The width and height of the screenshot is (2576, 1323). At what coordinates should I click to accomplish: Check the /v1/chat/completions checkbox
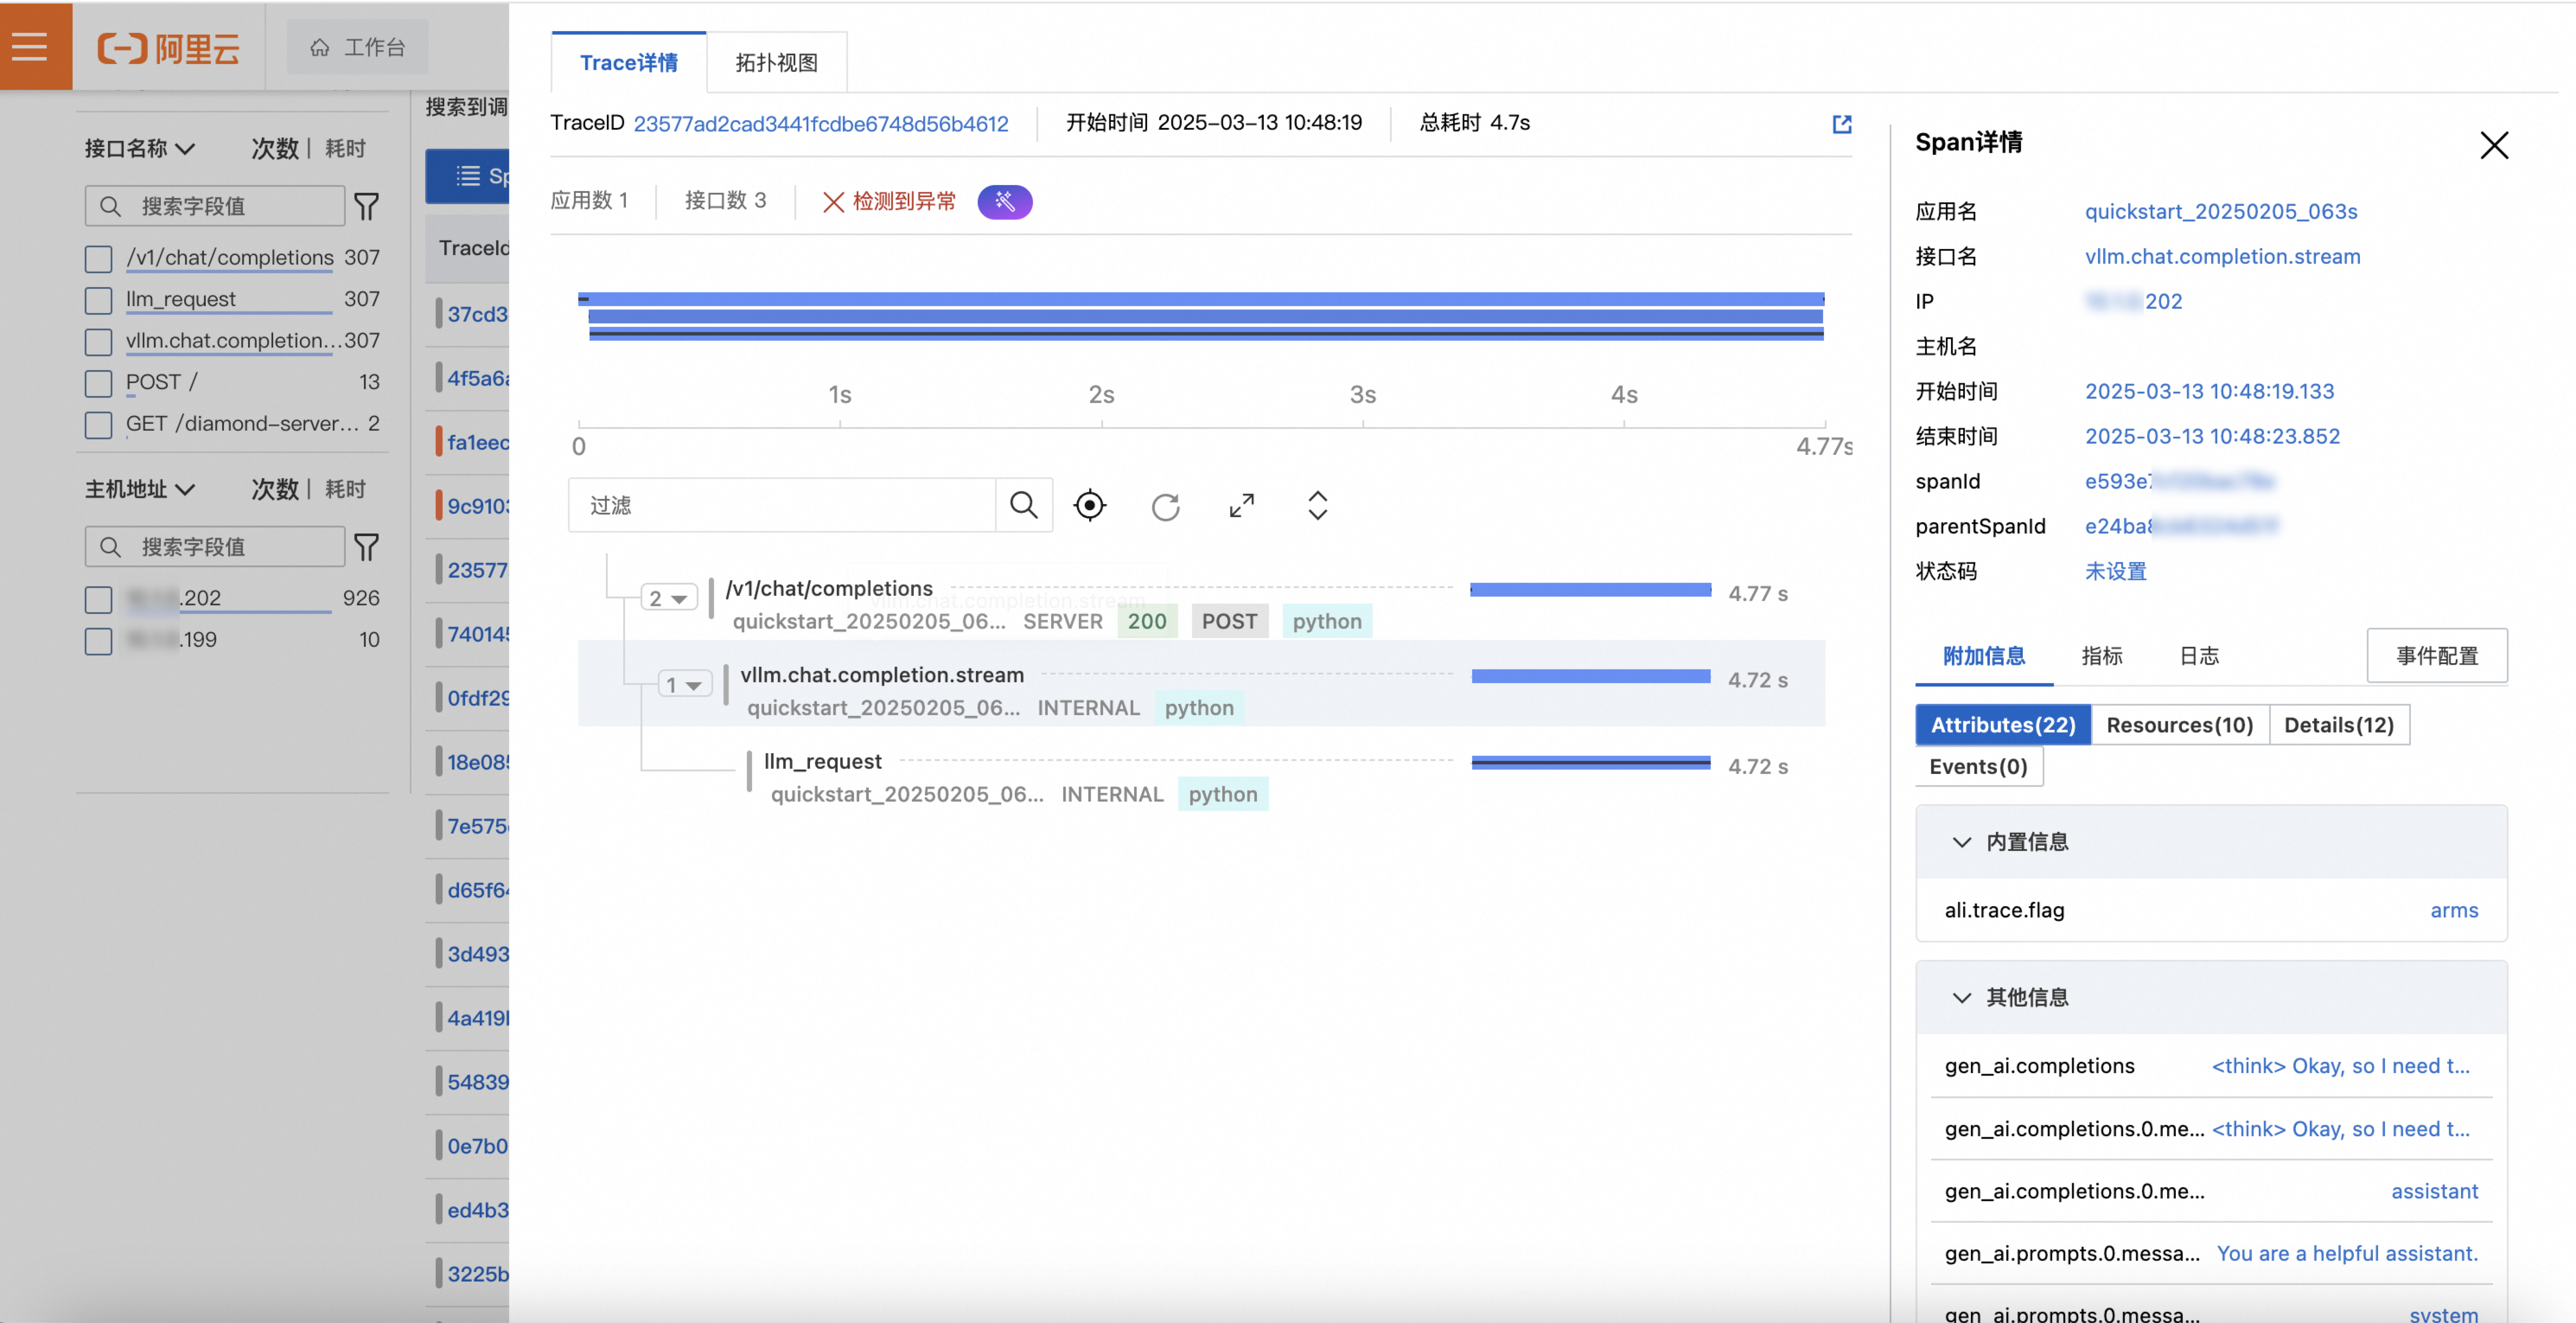(x=98, y=258)
